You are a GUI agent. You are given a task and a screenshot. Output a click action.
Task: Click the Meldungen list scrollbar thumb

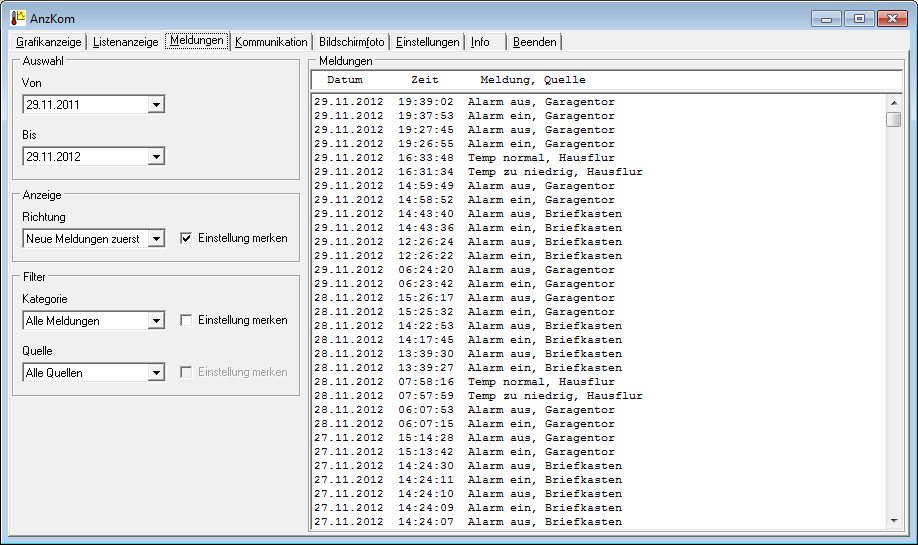(x=893, y=120)
